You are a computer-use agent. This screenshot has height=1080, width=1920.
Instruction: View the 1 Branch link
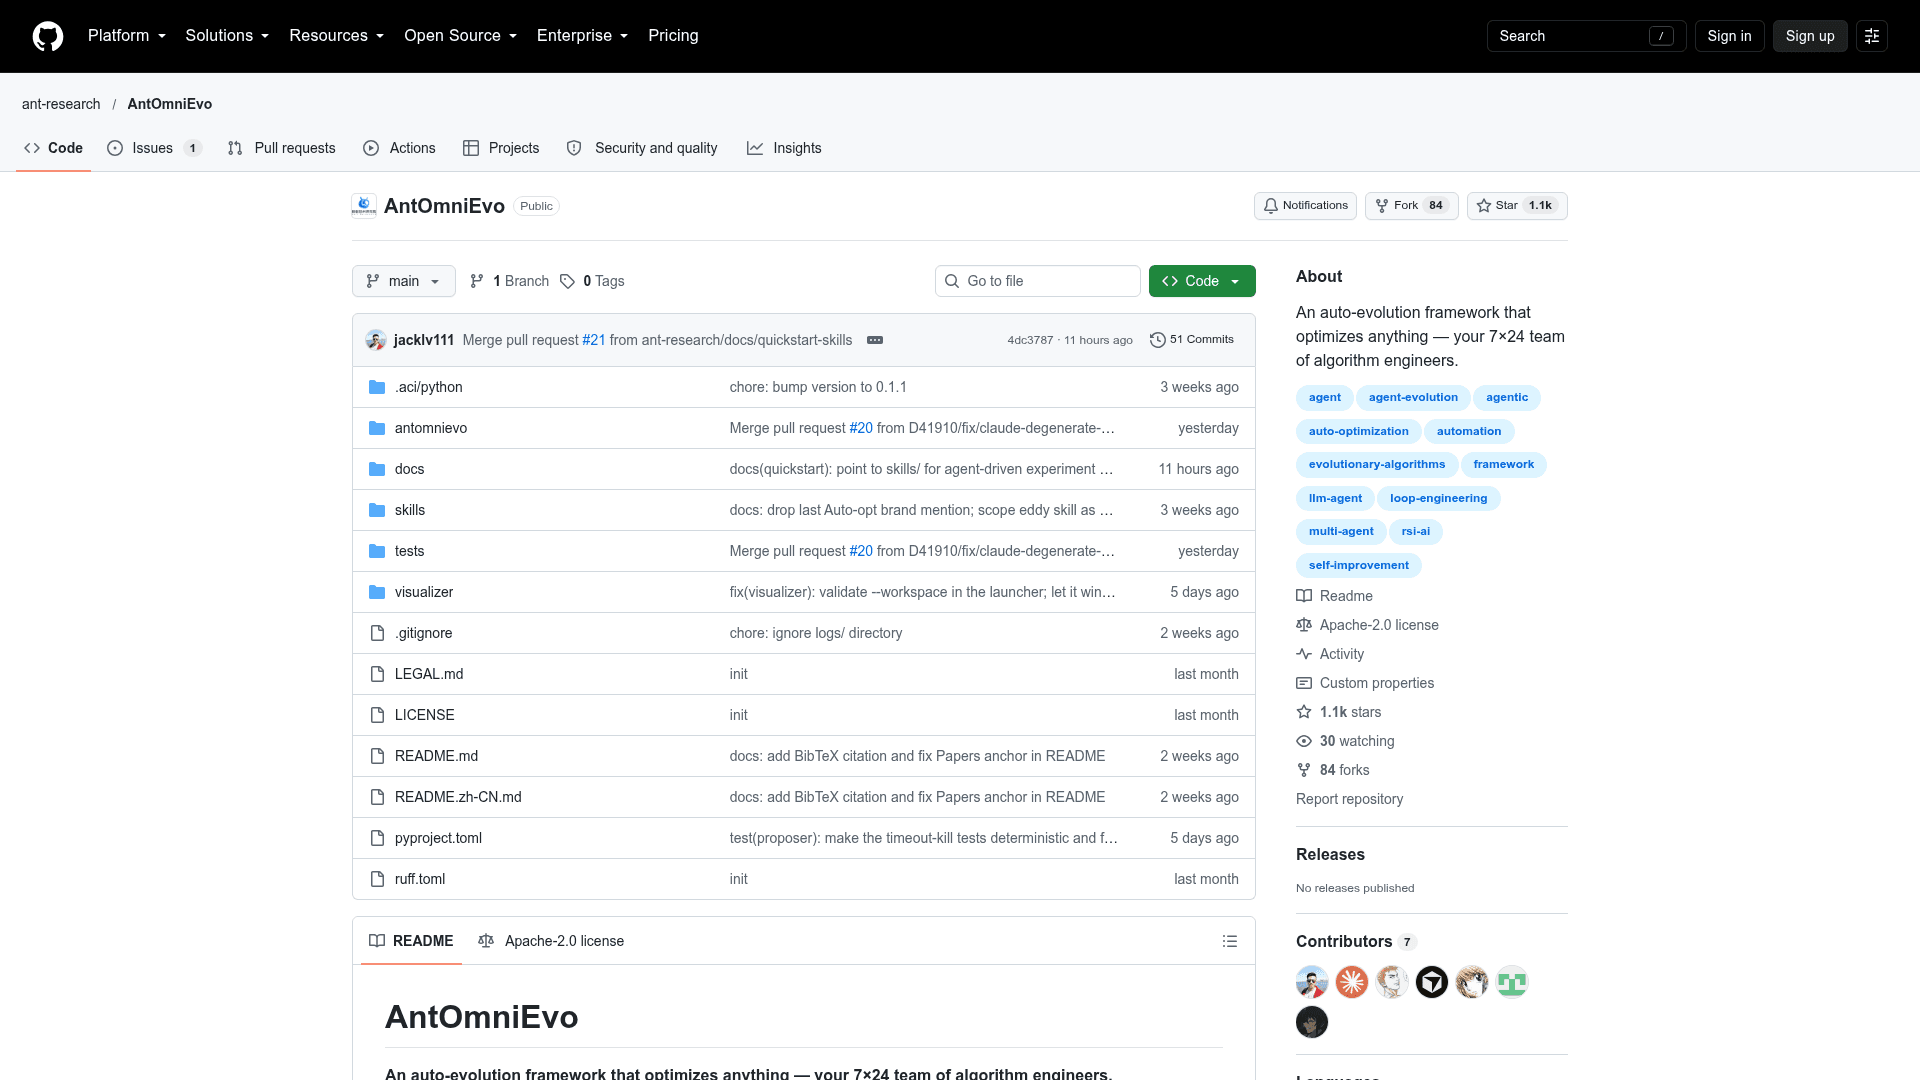[x=510, y=281]
